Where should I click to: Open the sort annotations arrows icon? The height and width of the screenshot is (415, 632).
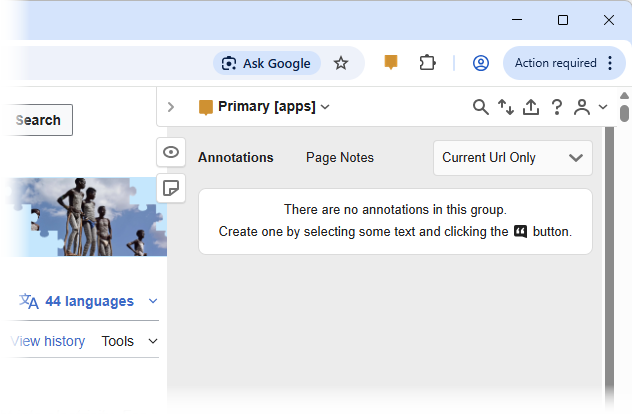coord(506,107)
